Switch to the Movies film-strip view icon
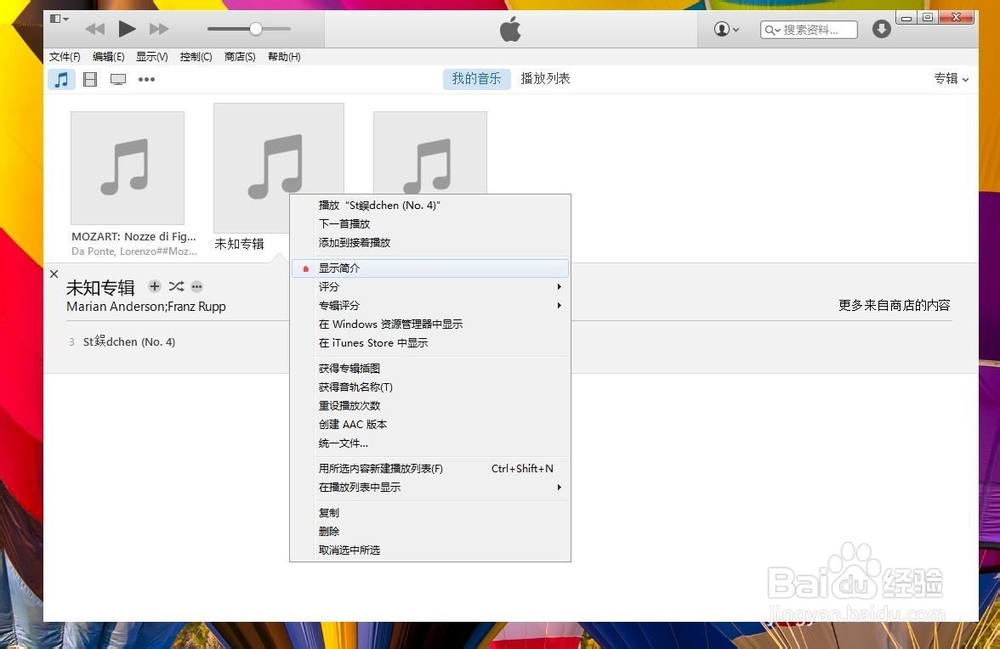 [x=90, y=79]
